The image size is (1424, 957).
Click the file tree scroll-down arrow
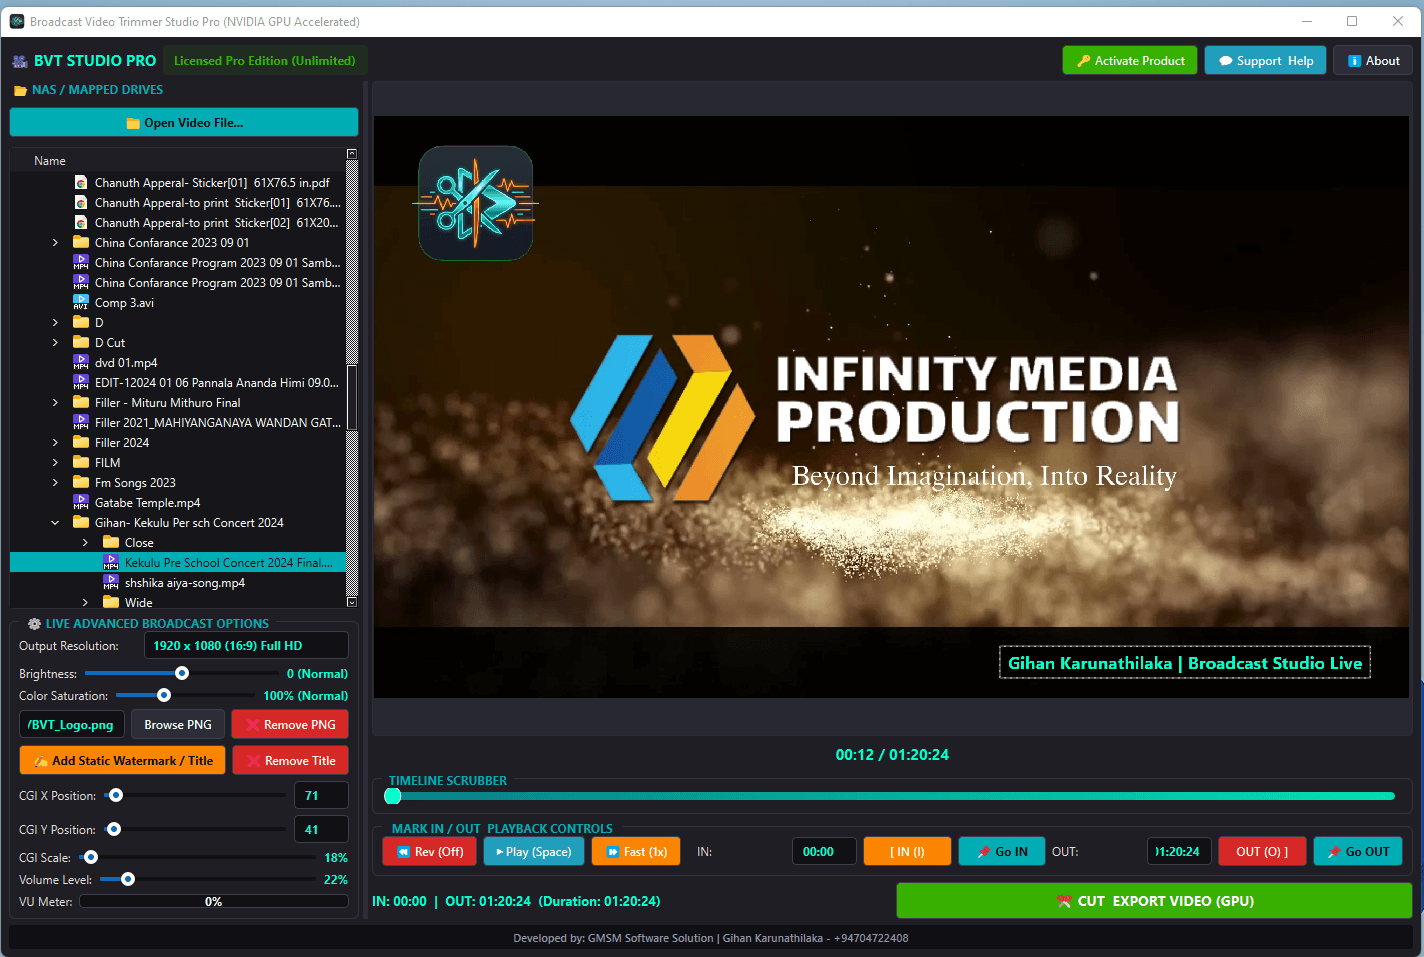(x=352, y=602)
